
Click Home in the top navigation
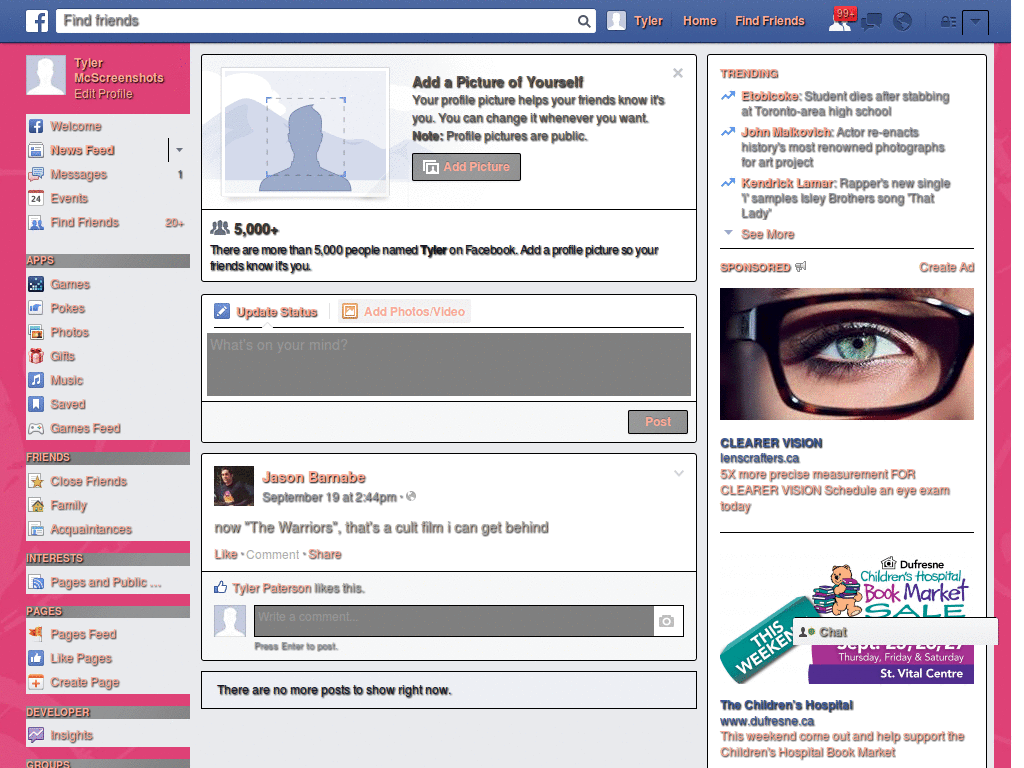click(699, 20)
